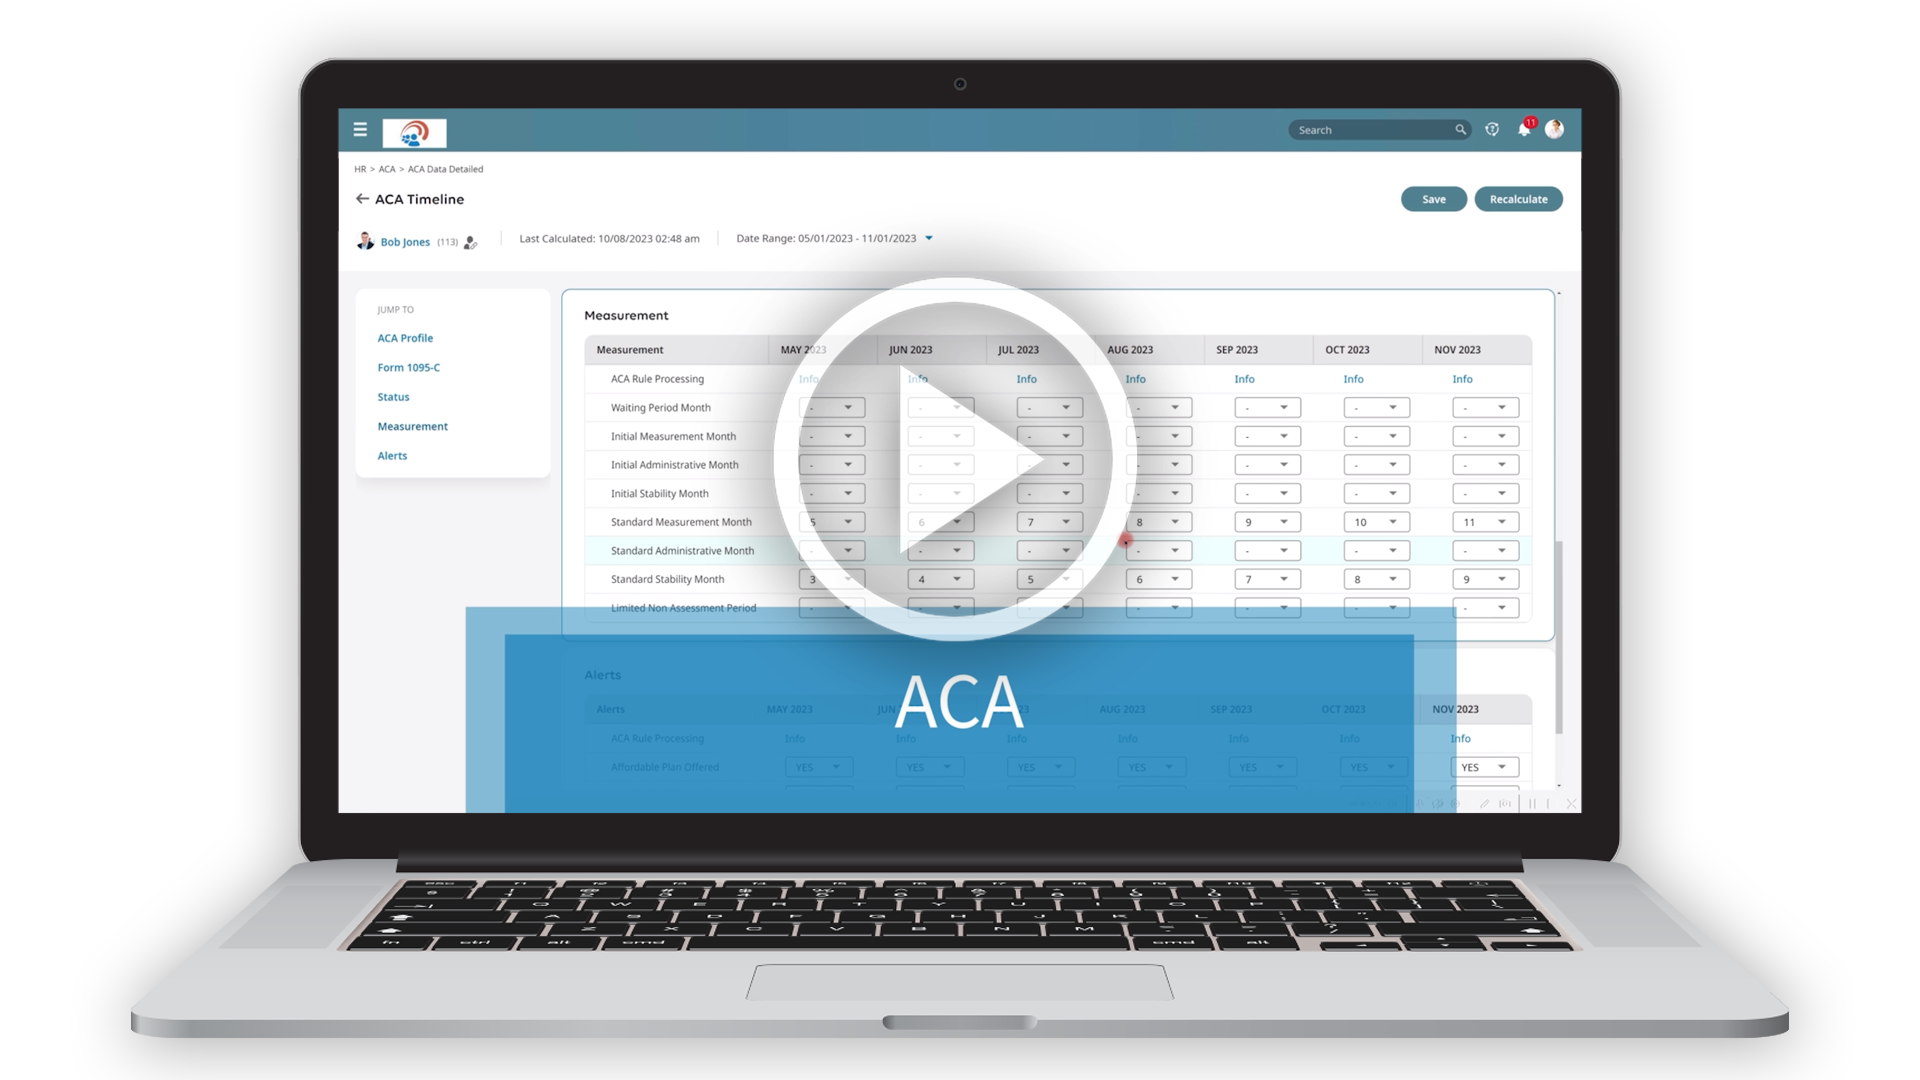This screenshot has width=1920, height=1080.
Task: Select the Alerts navigation item
Action: tap(392, 455)
